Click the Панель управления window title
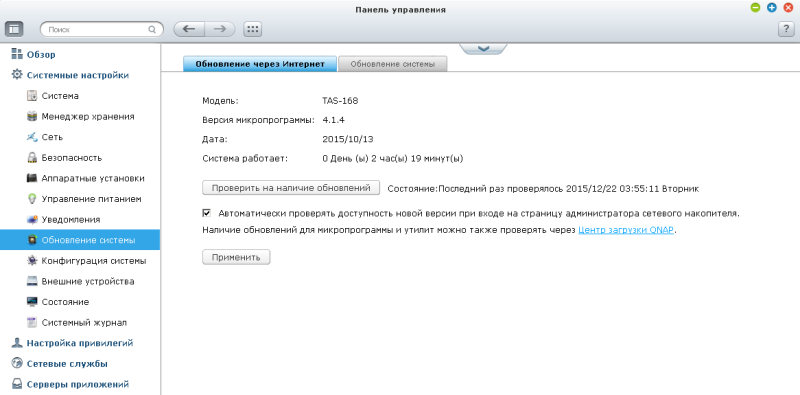Screen dimensions: 800x395 [x=400, y=10]
